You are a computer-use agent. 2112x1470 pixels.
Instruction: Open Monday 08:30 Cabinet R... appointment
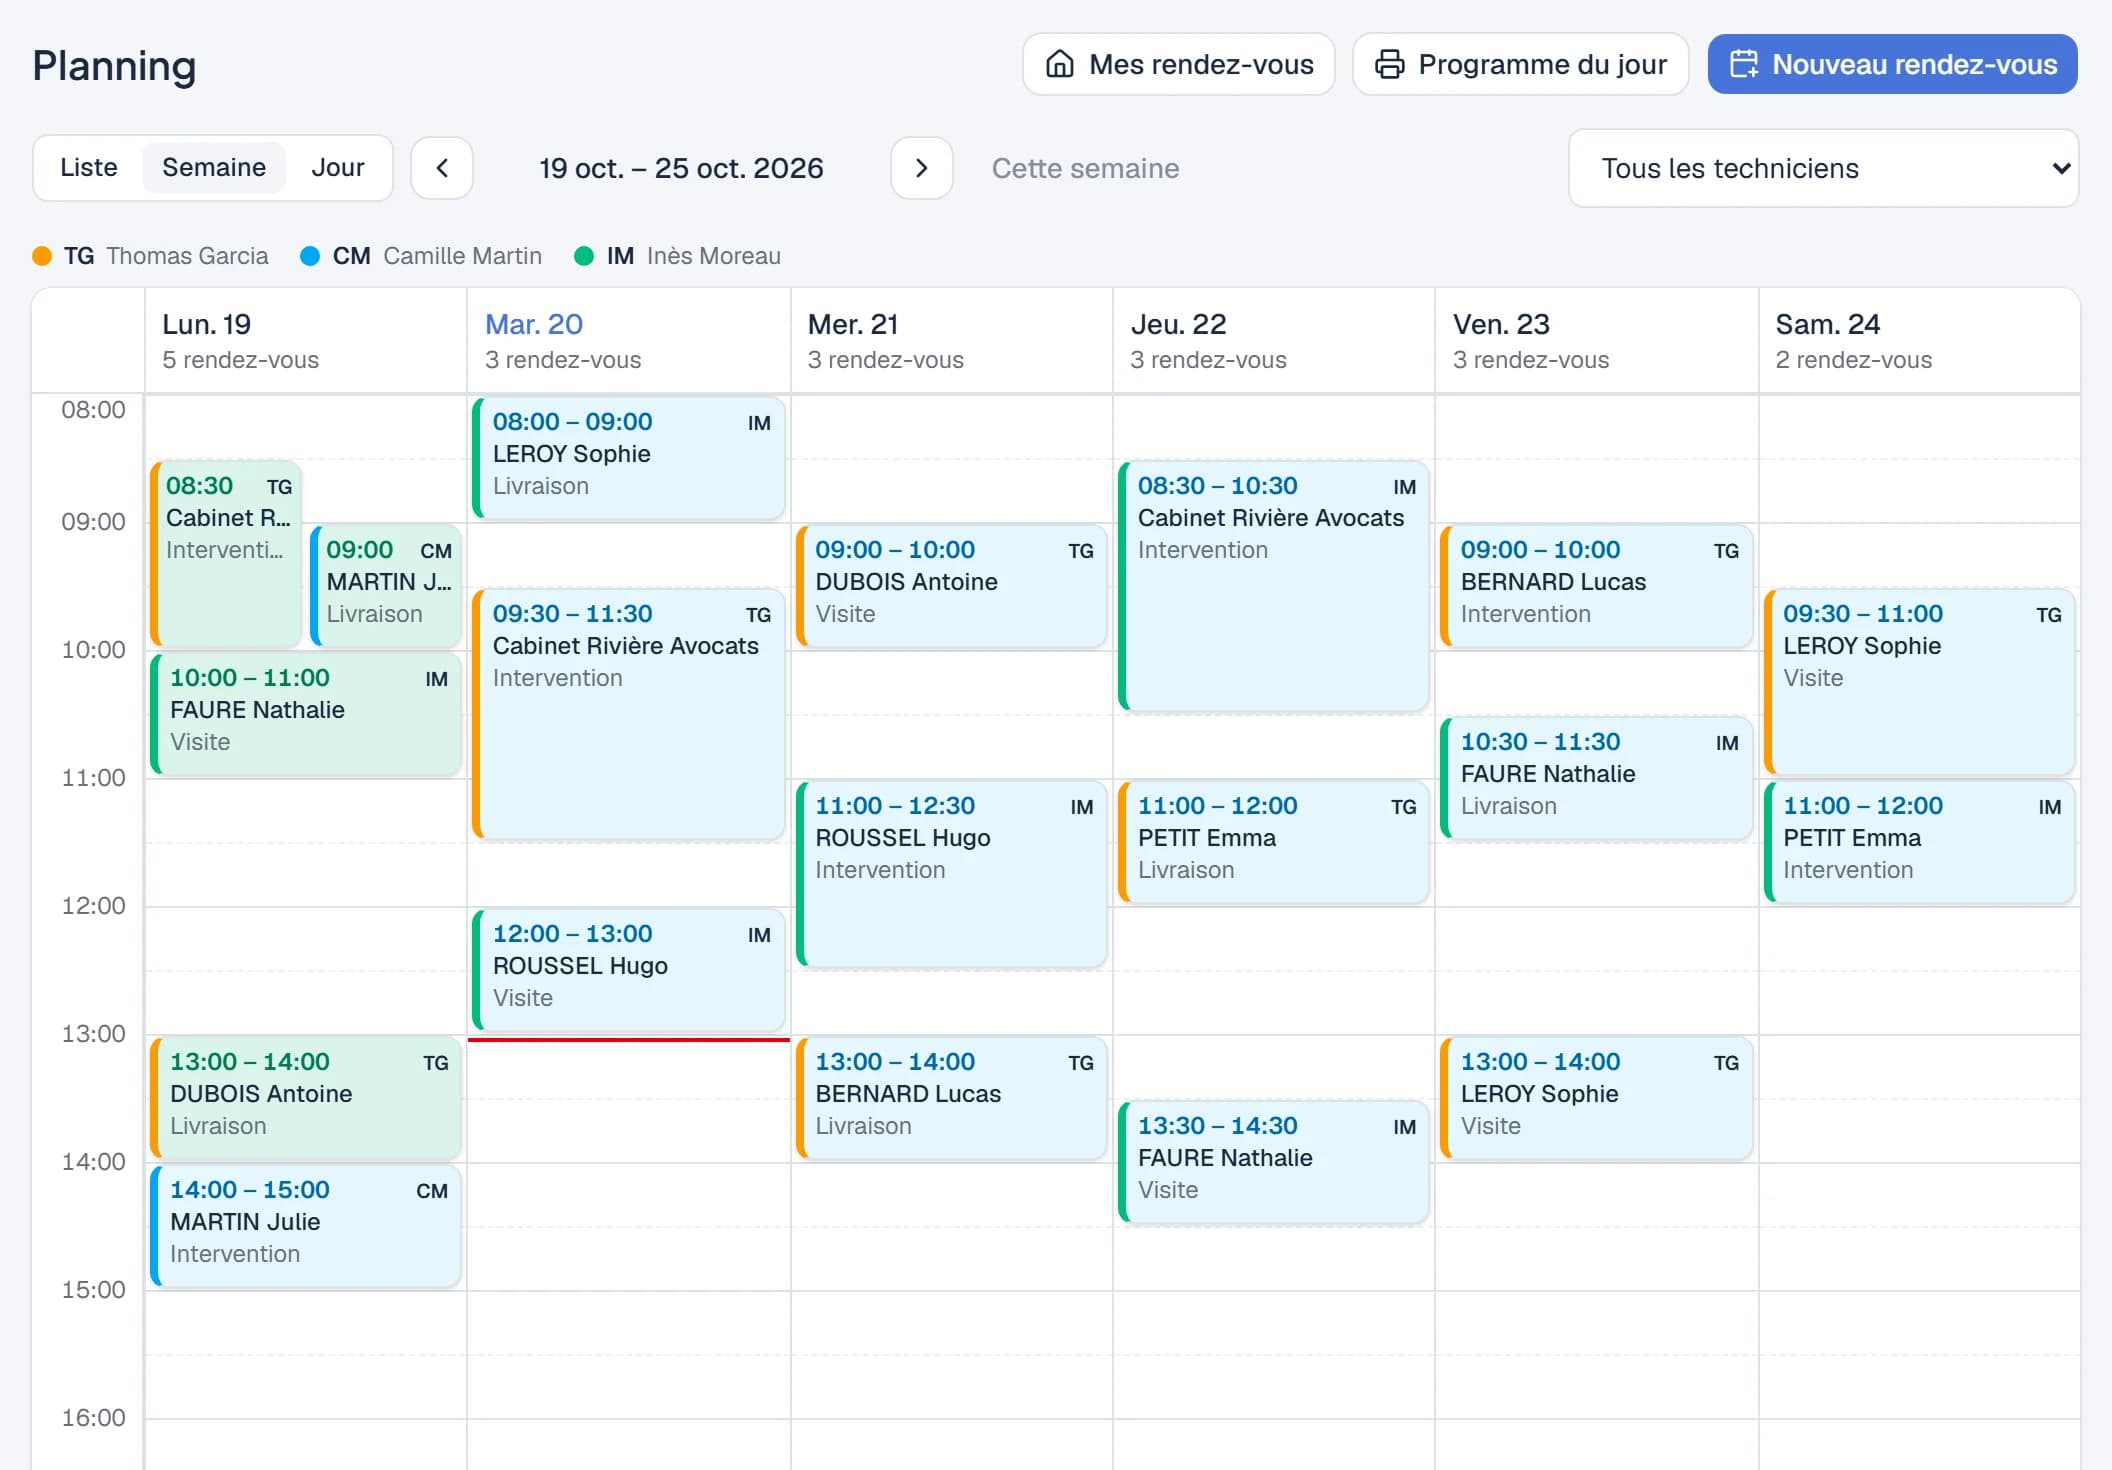click(226, 554)
